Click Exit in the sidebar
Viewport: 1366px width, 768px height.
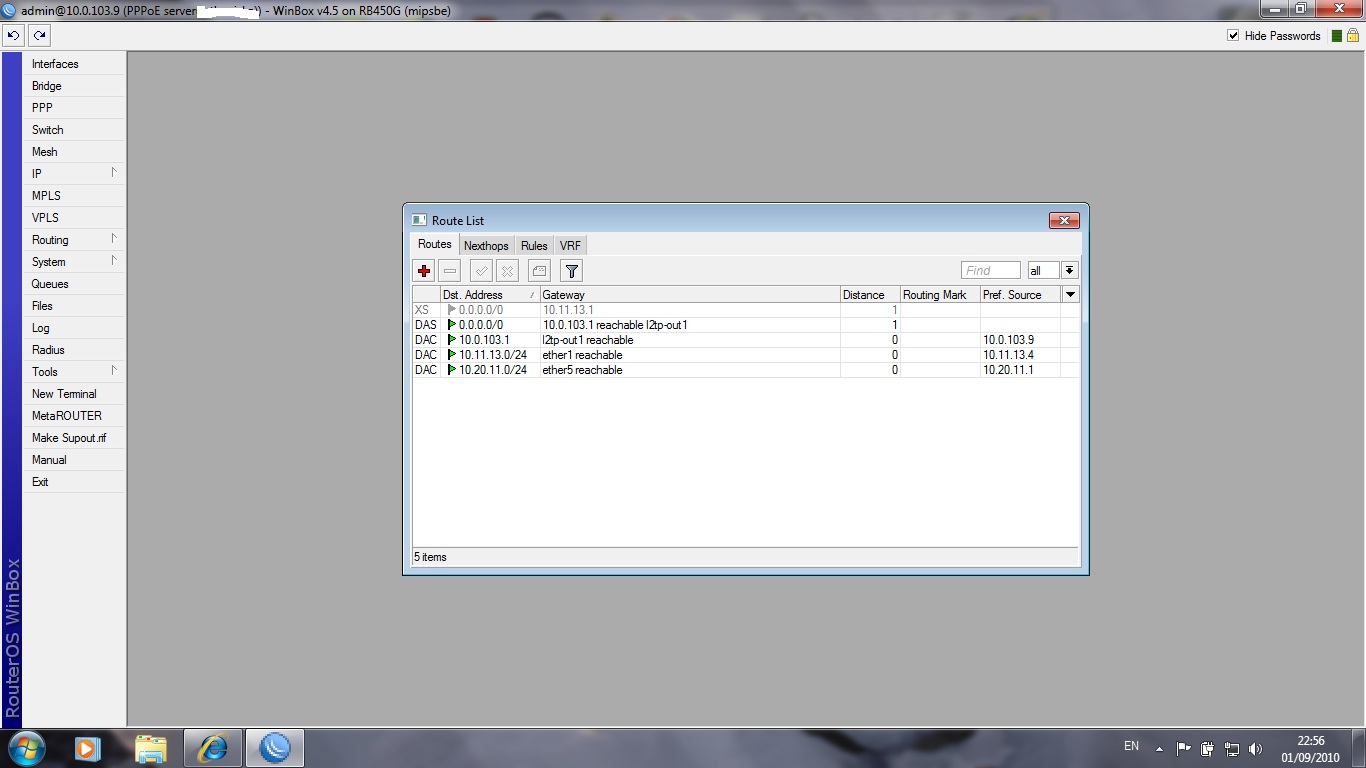74,482
